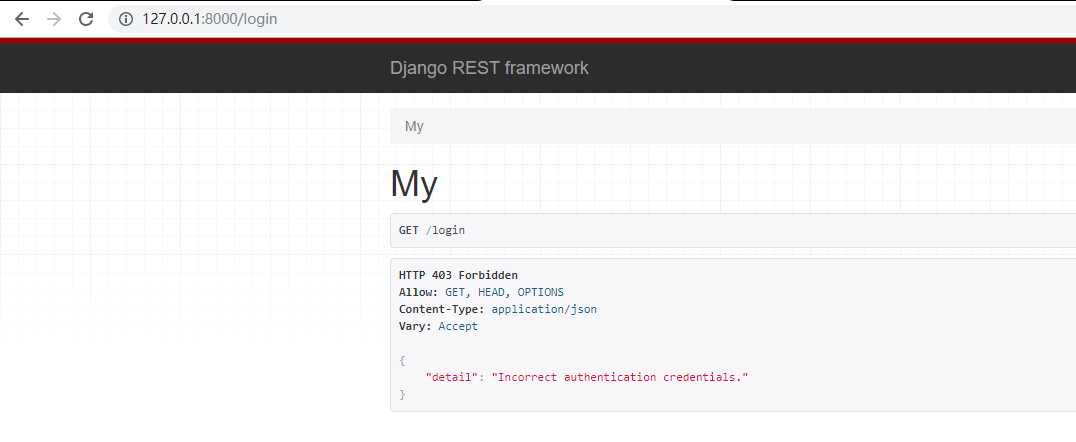Click the HTTP 403 Forbidden status line
Screen dimensions: 1076x442
(x=458, y=275)
